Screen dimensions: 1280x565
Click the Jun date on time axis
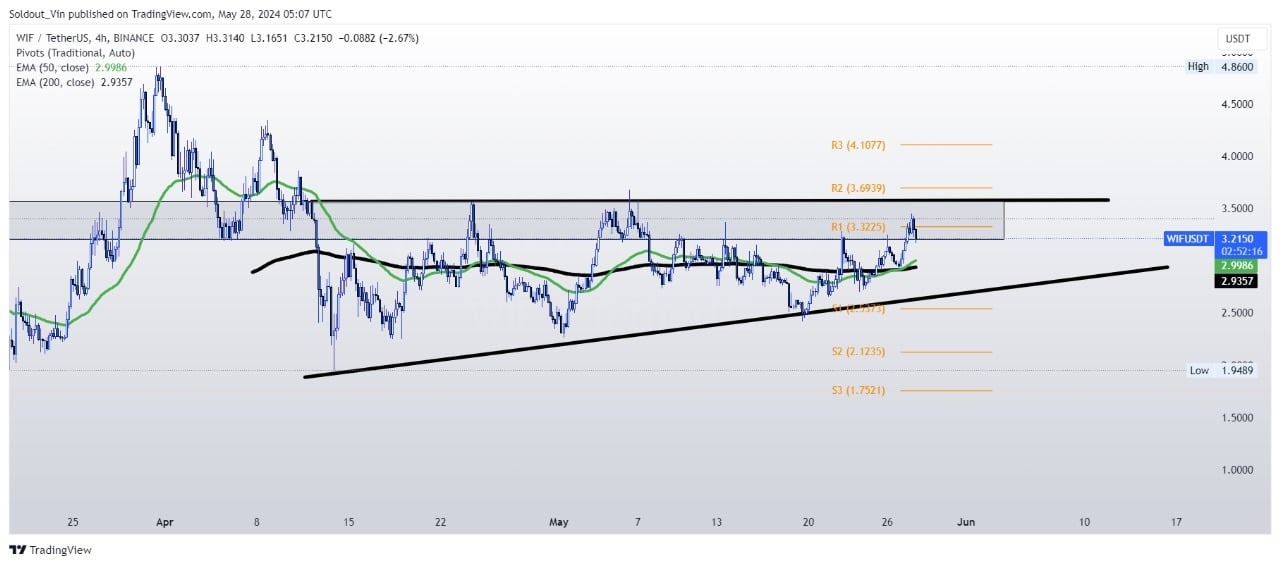tap(965, 521)
